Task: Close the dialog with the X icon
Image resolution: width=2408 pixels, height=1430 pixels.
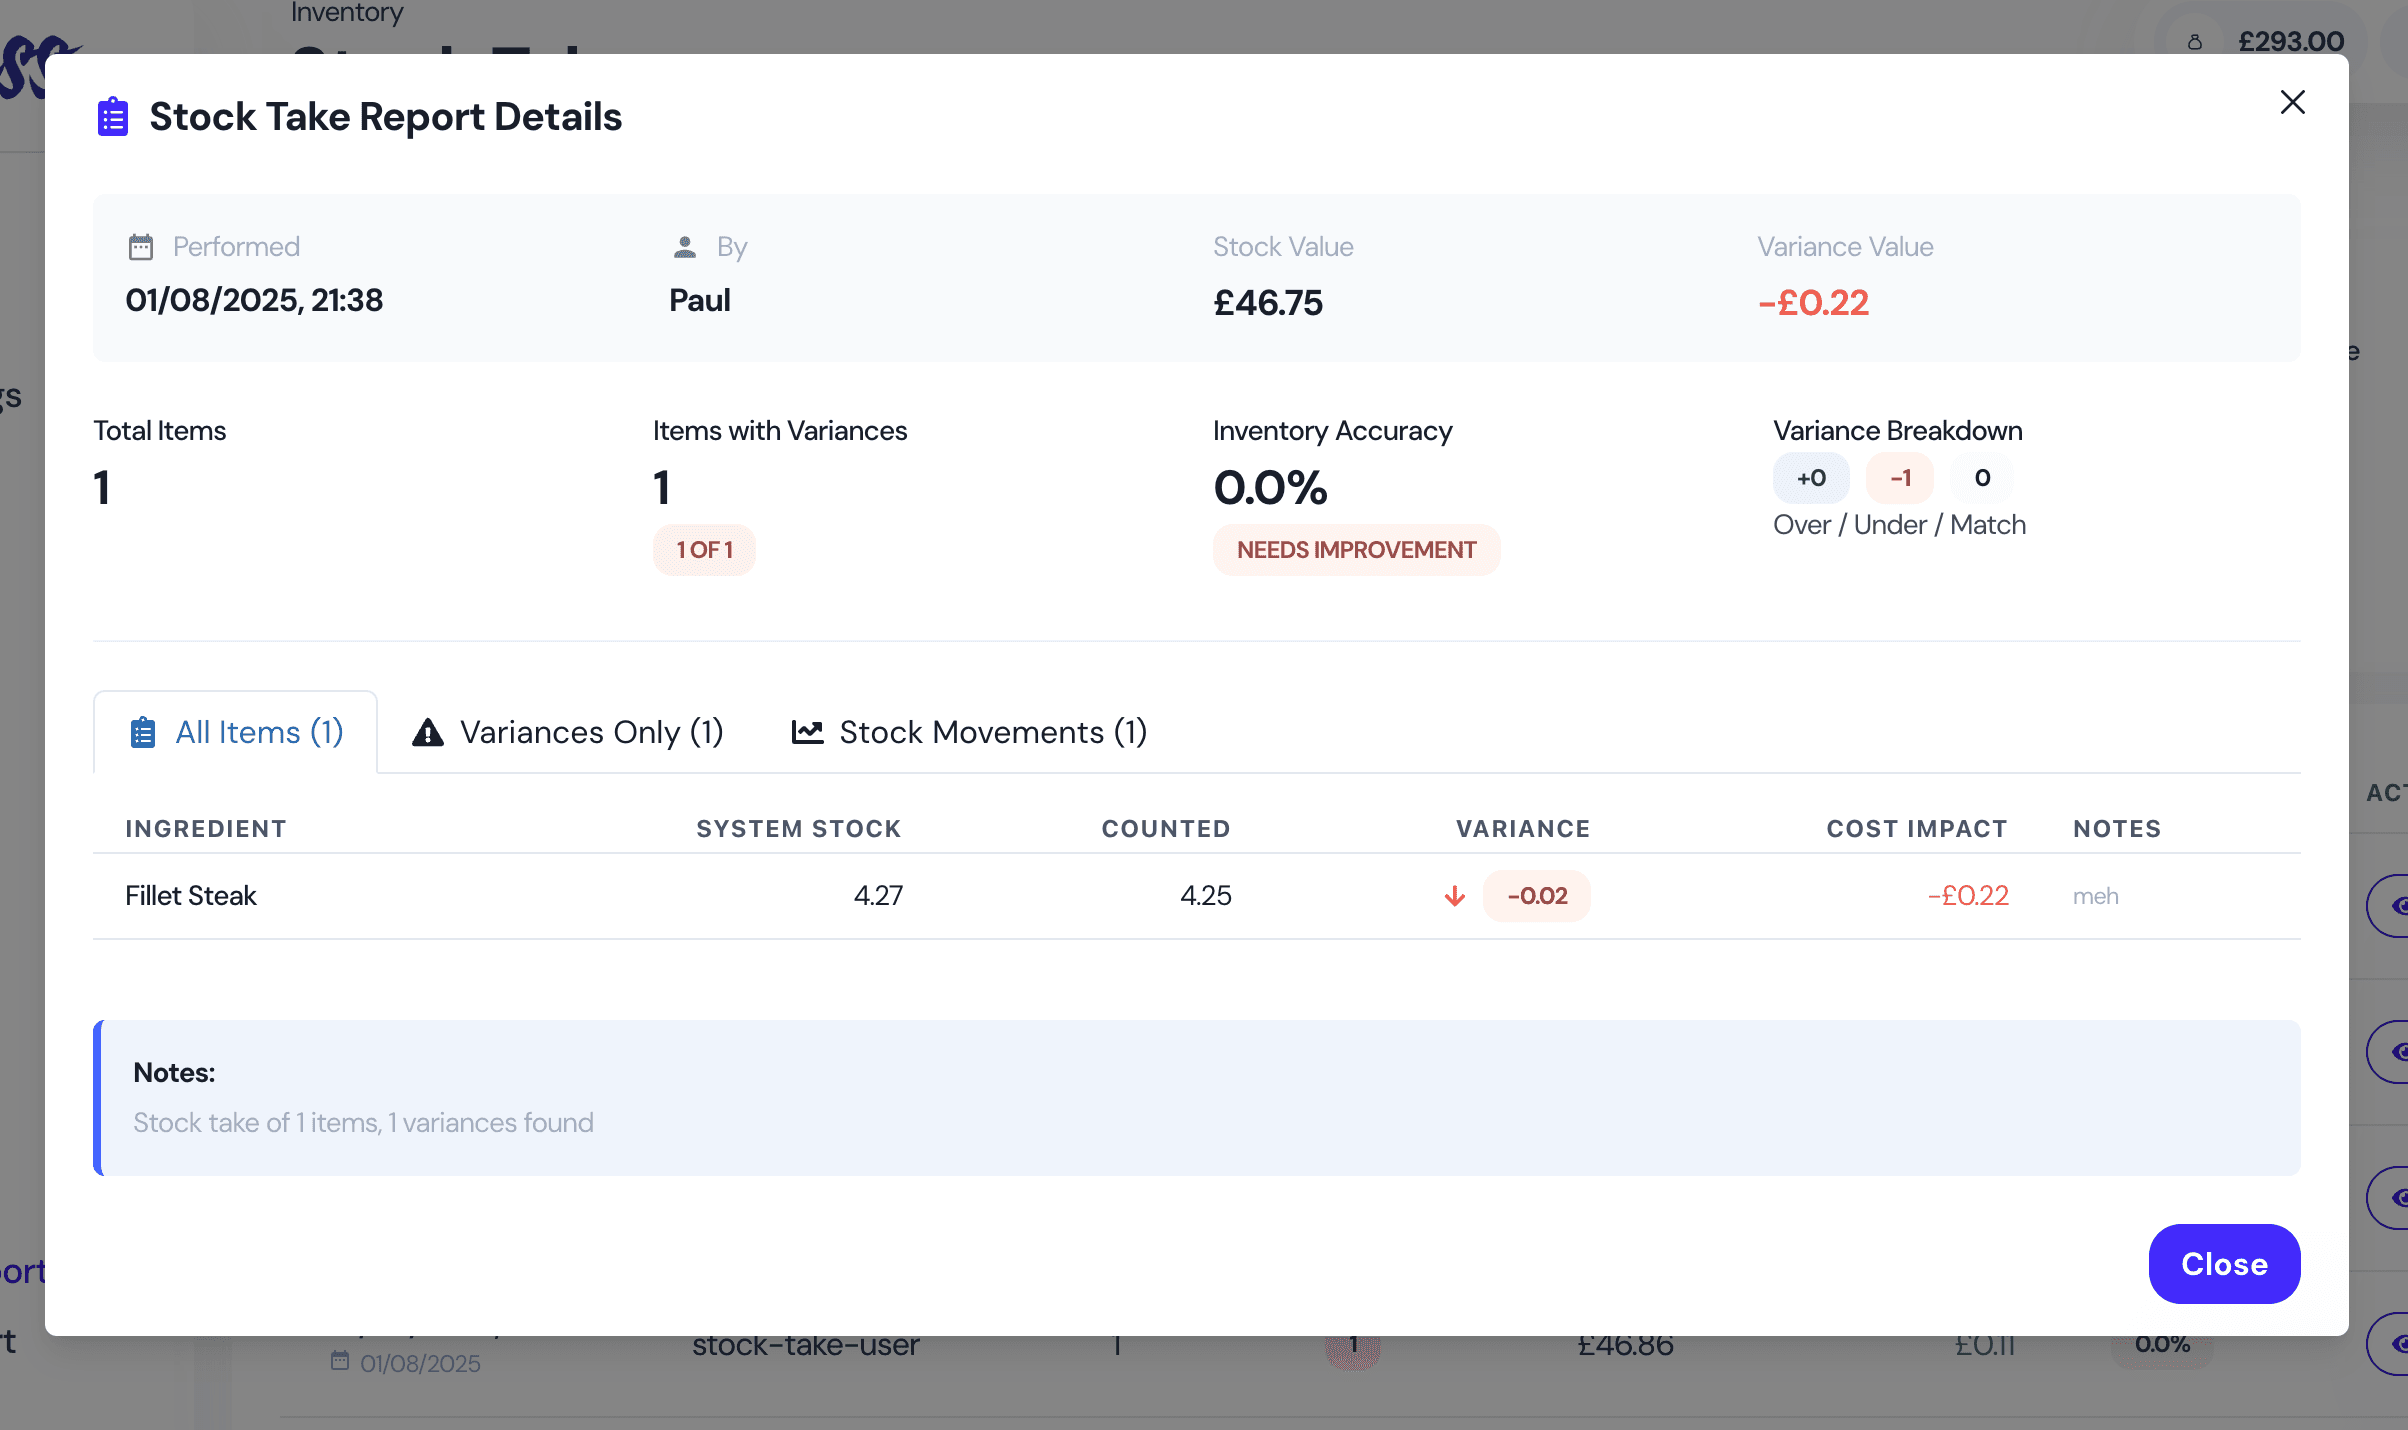Action: 2292,102
